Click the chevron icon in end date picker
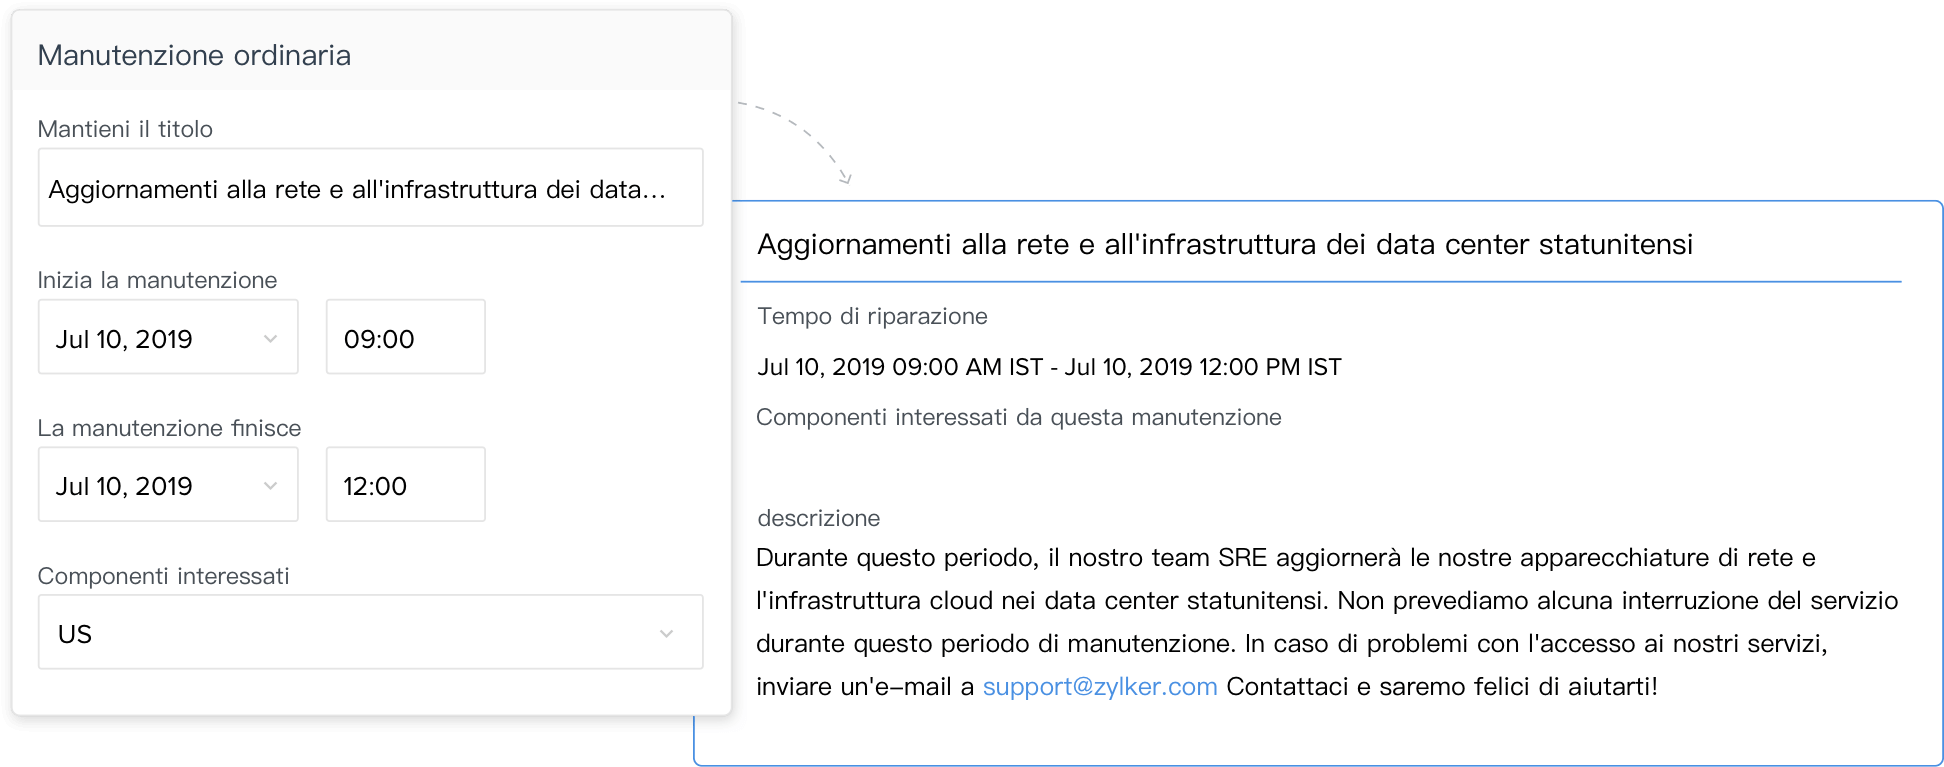Viewport: 1944px width, 767px height. tap(270, 486)
